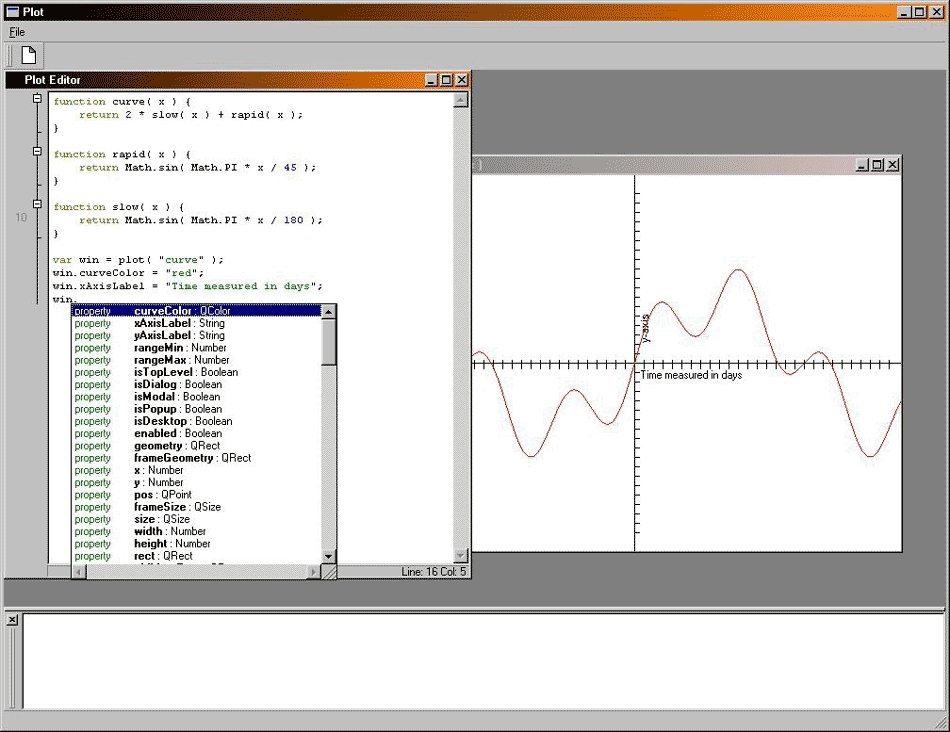Click the editor scrollbar up arrow
The width and height of the screenshot is (950, 732).
(x=461, y=100)
